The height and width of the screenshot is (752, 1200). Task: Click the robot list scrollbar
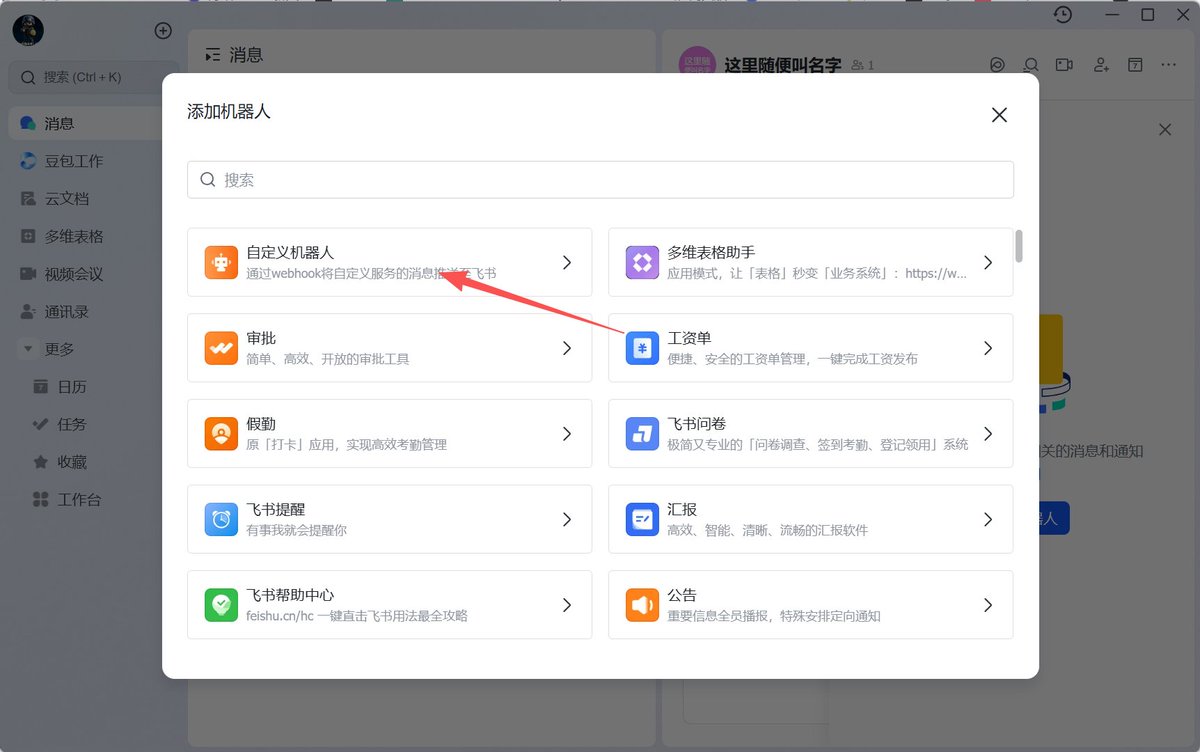point(1019,246)
